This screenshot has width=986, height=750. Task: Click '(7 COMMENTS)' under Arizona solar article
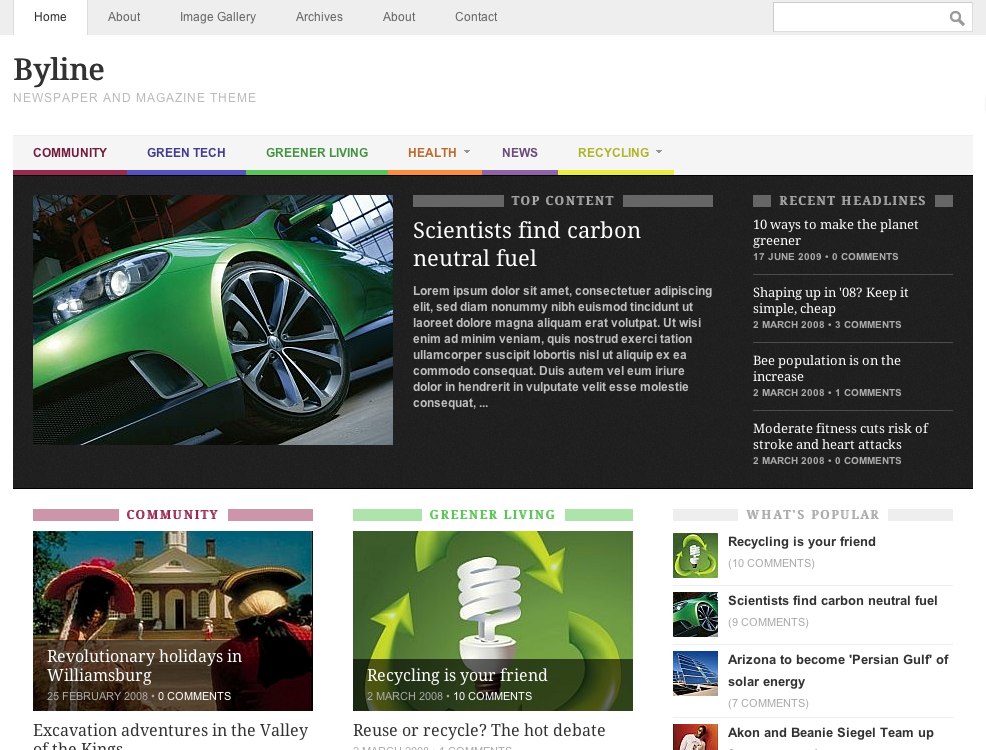[x=768, y=703]
